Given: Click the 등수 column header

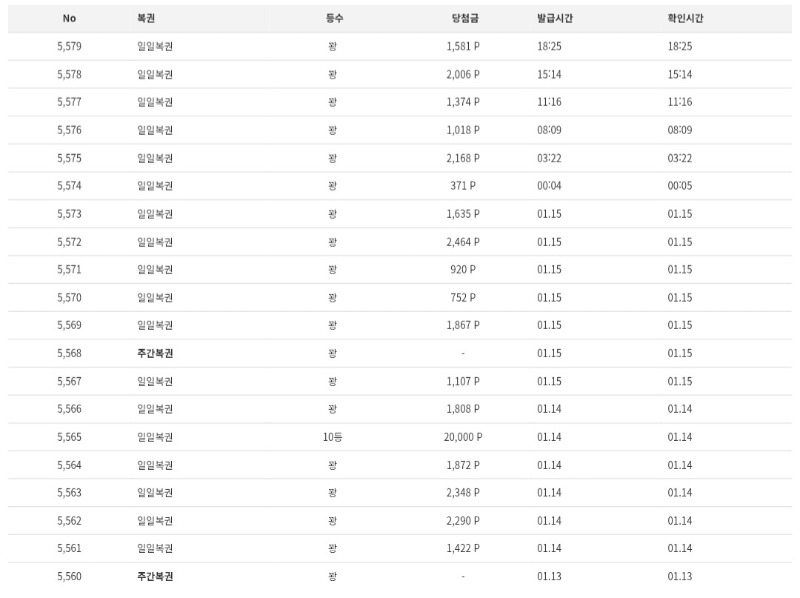Looking at the screenshot, I should coord(333,19).
